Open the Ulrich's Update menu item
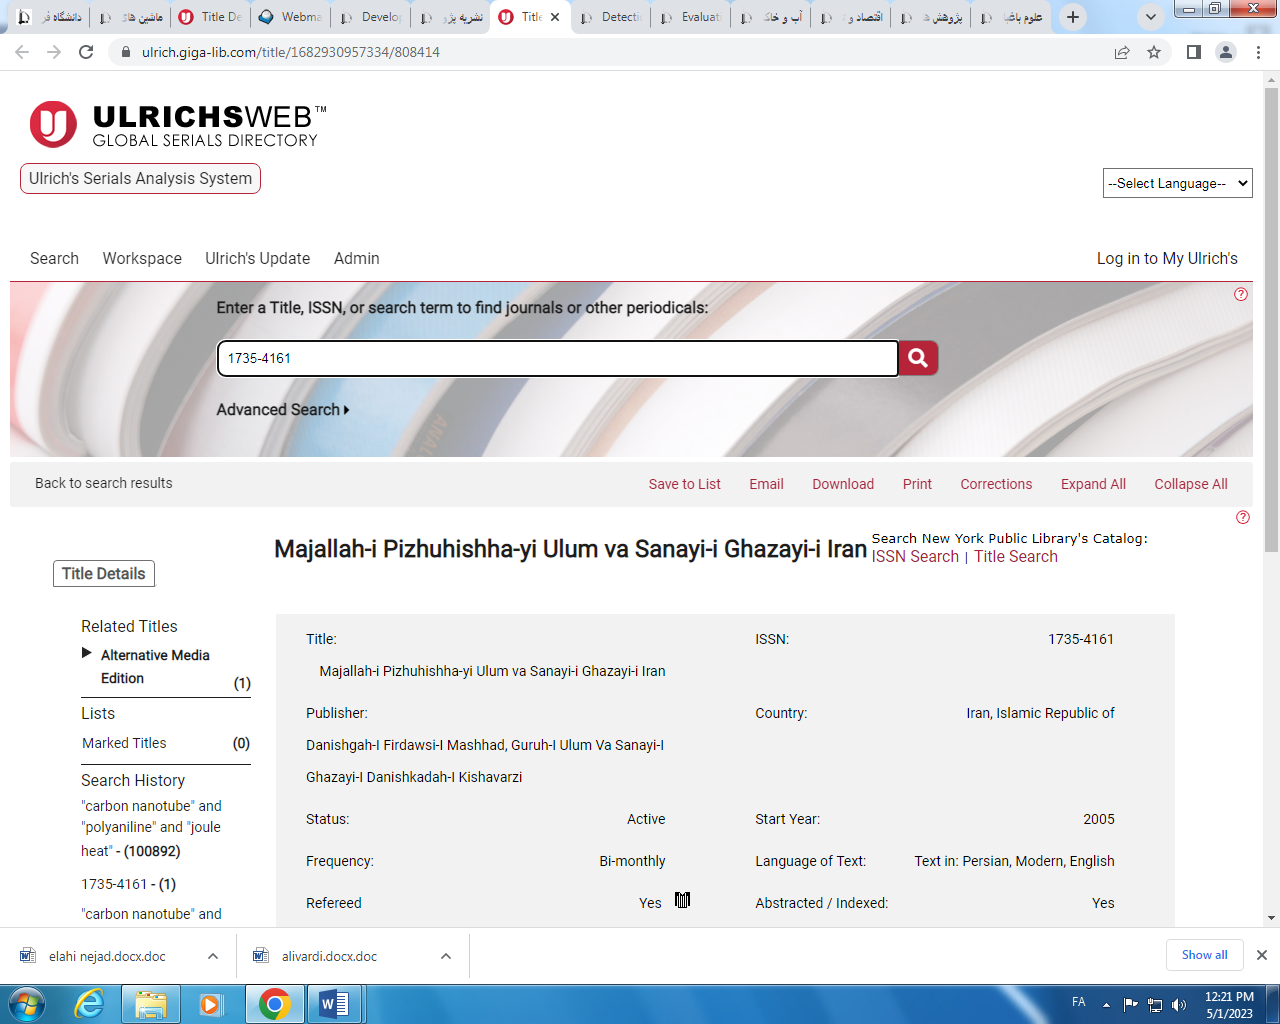The width and height of the screenshot is (1280, 1024). click(x=257, y=258)
